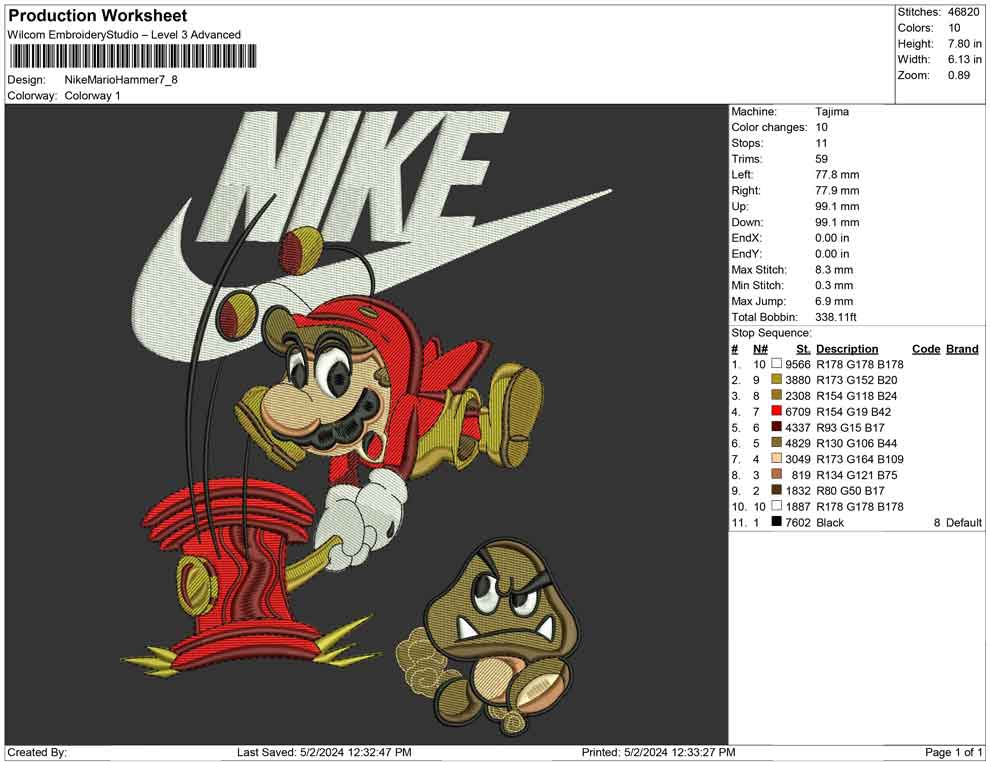
Task: Click the embroidery design preview image
Action: pos(366,424)
